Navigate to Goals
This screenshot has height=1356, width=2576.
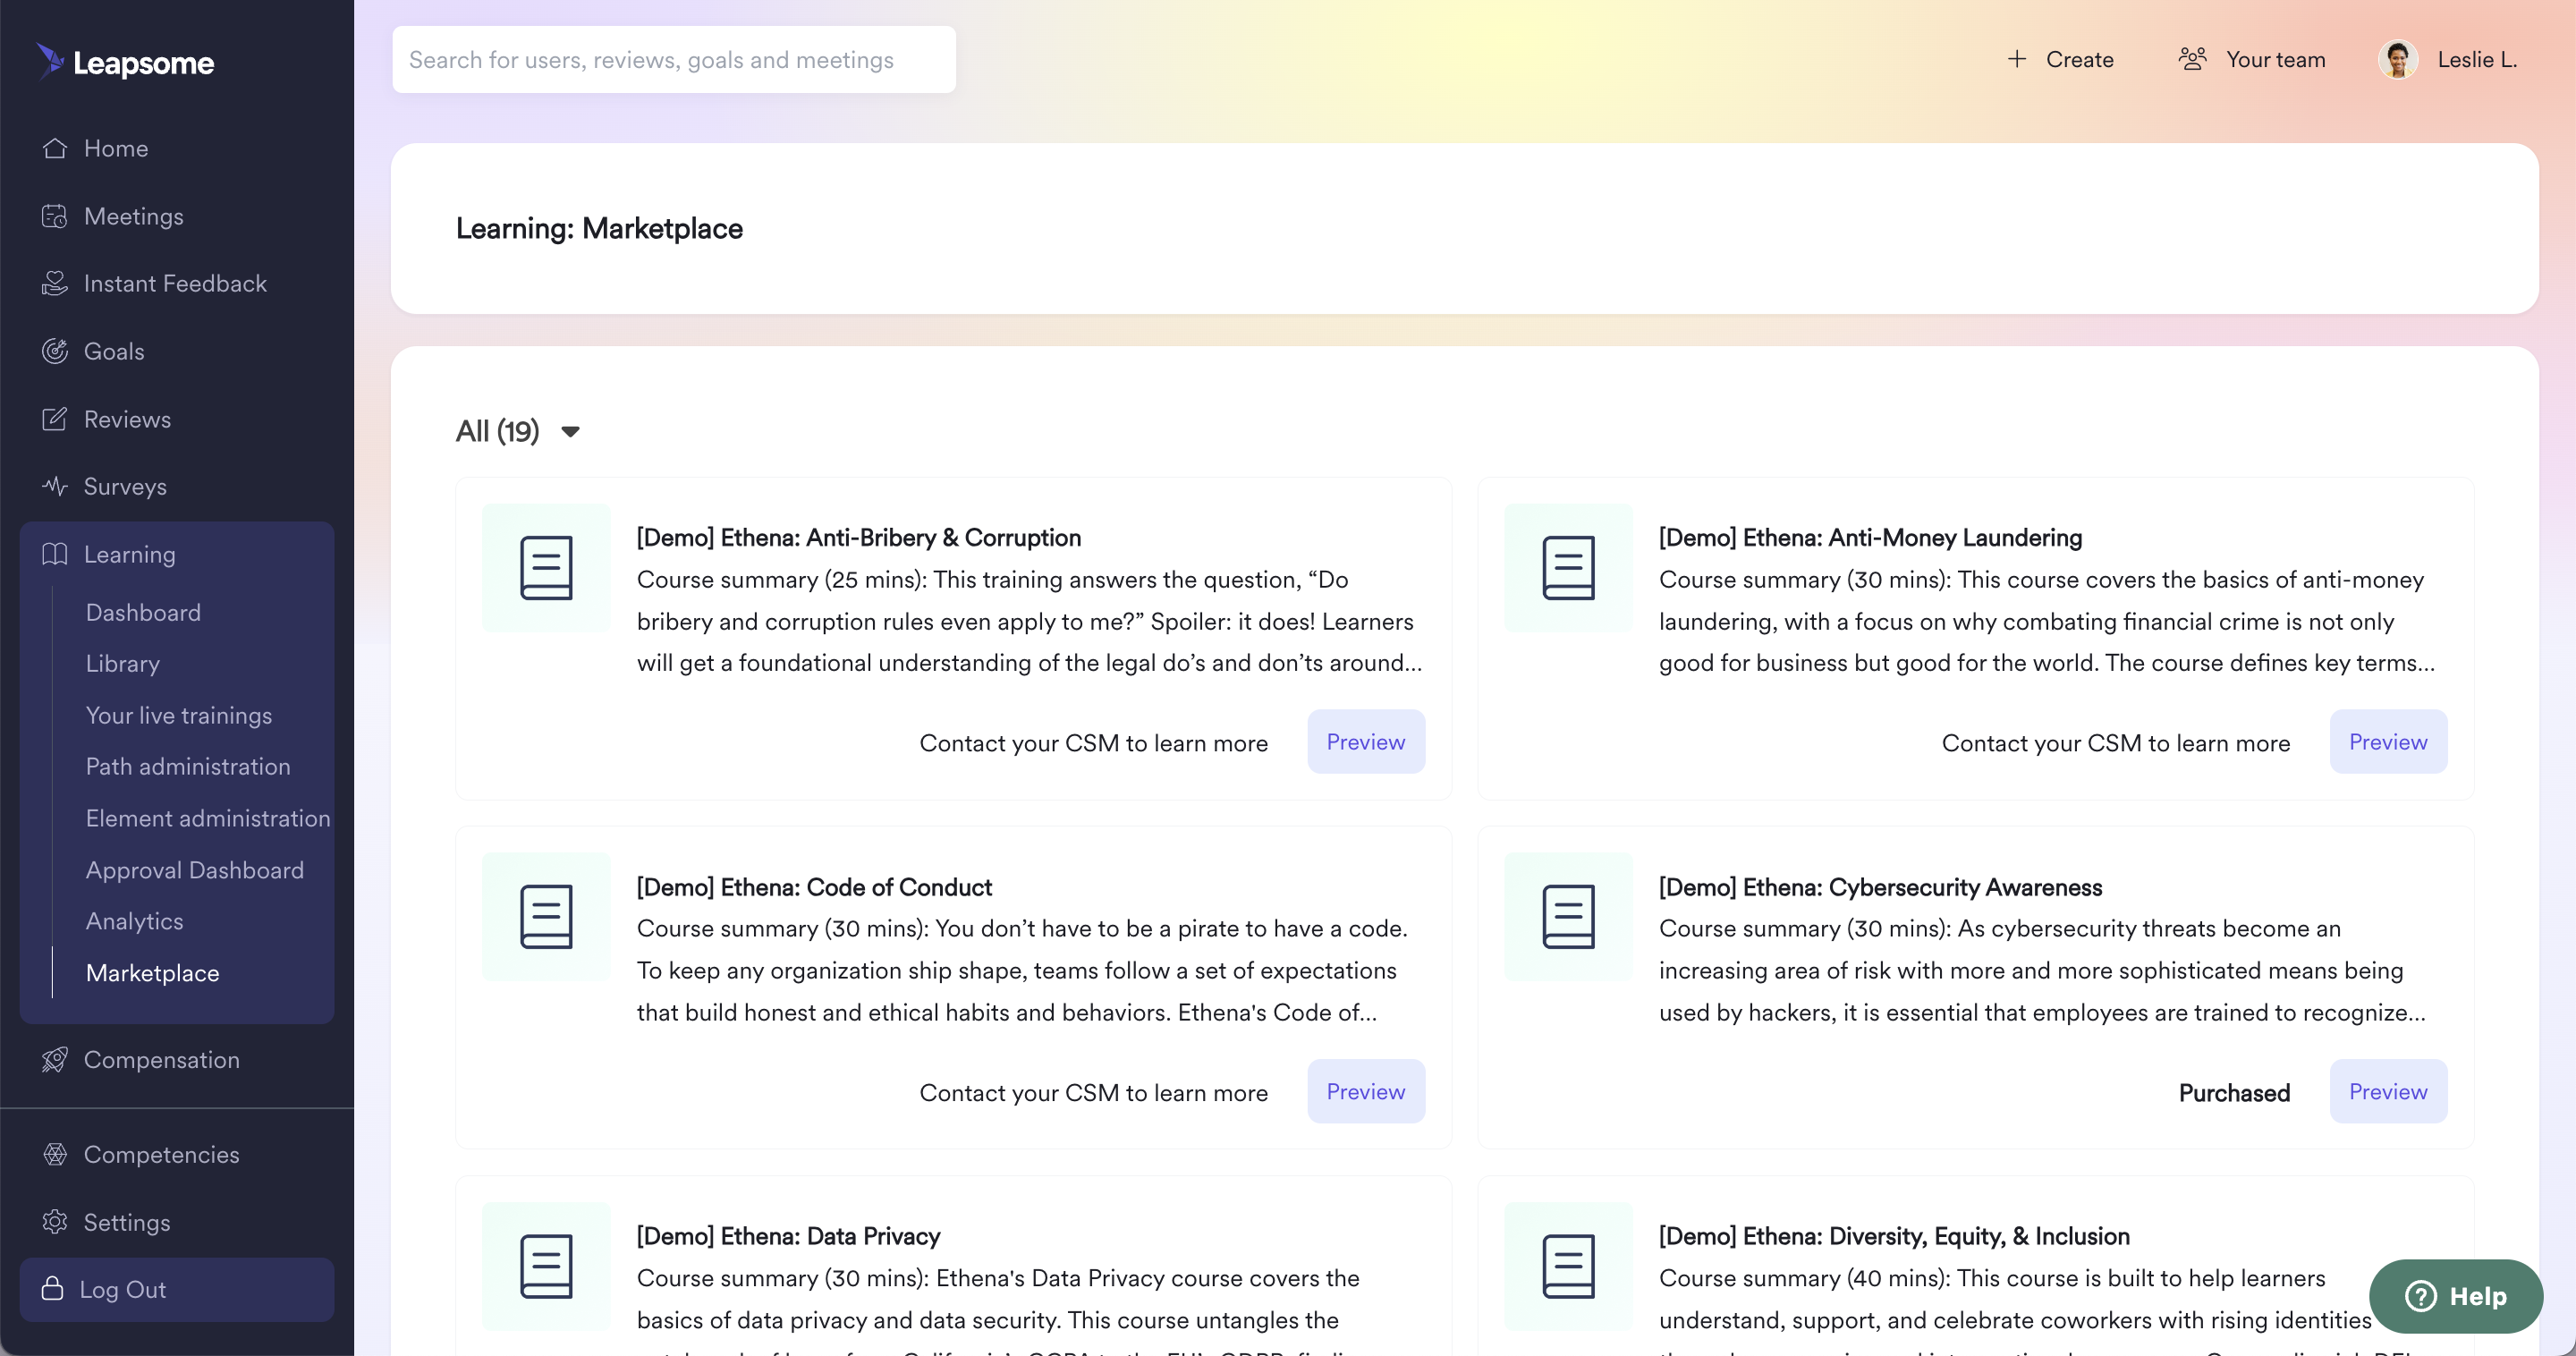[114, 351]
